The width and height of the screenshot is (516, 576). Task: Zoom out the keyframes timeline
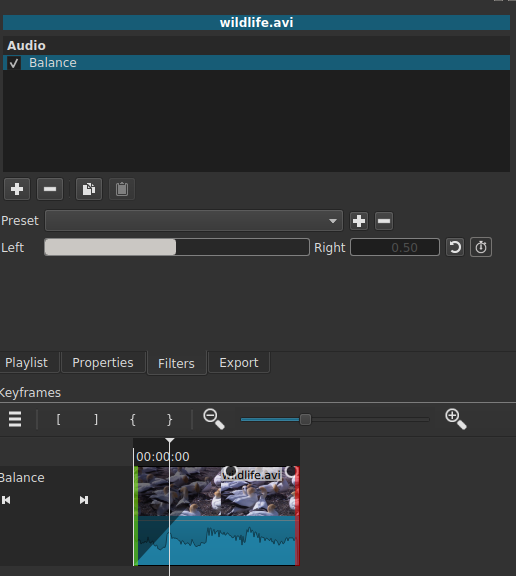(214, 419)
